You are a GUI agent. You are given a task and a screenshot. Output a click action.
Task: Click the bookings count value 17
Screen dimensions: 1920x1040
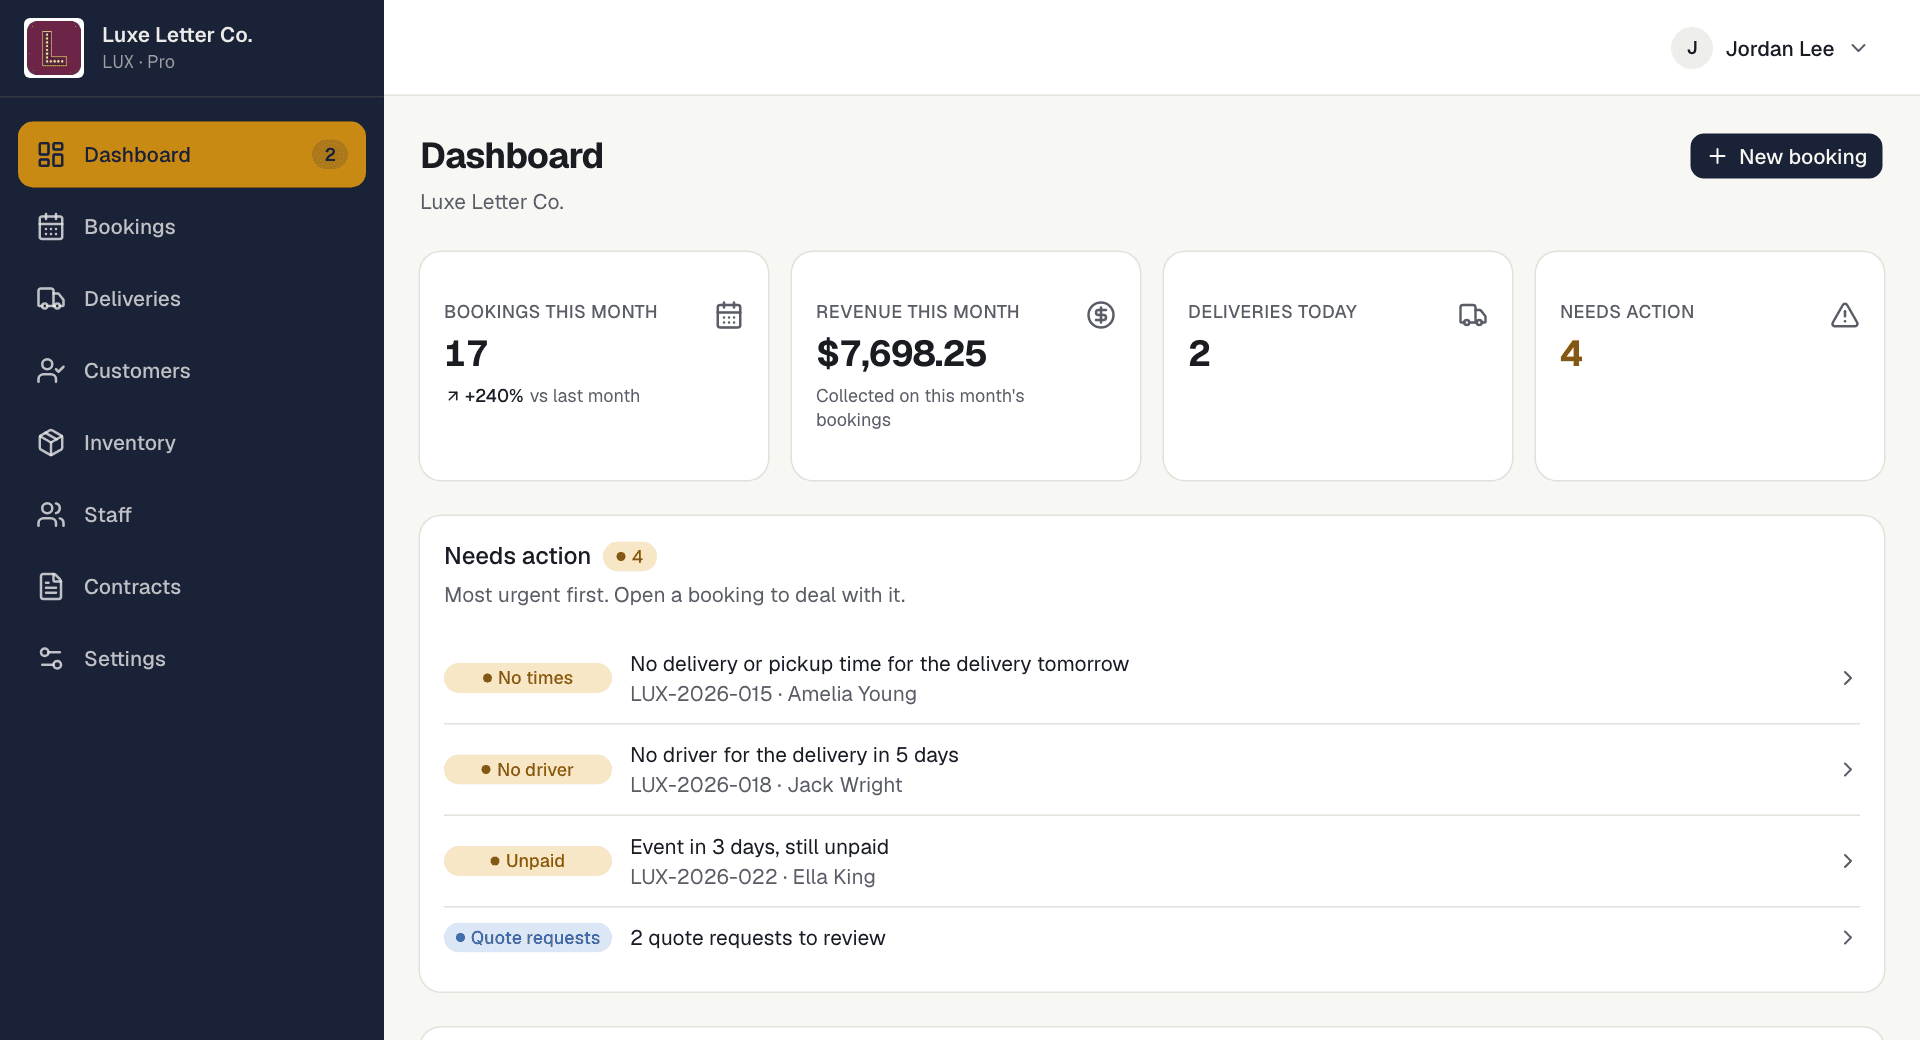pos(466,353)
